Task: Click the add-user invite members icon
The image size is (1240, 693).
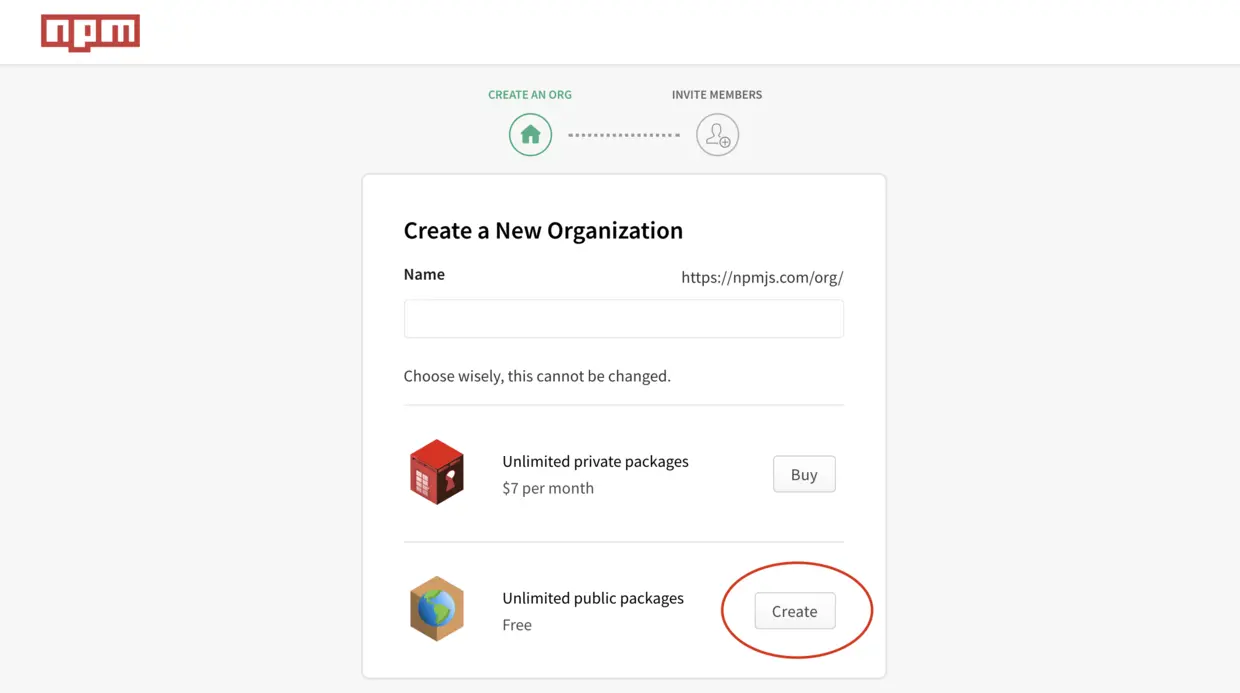Action: click(x=717, y=135)
